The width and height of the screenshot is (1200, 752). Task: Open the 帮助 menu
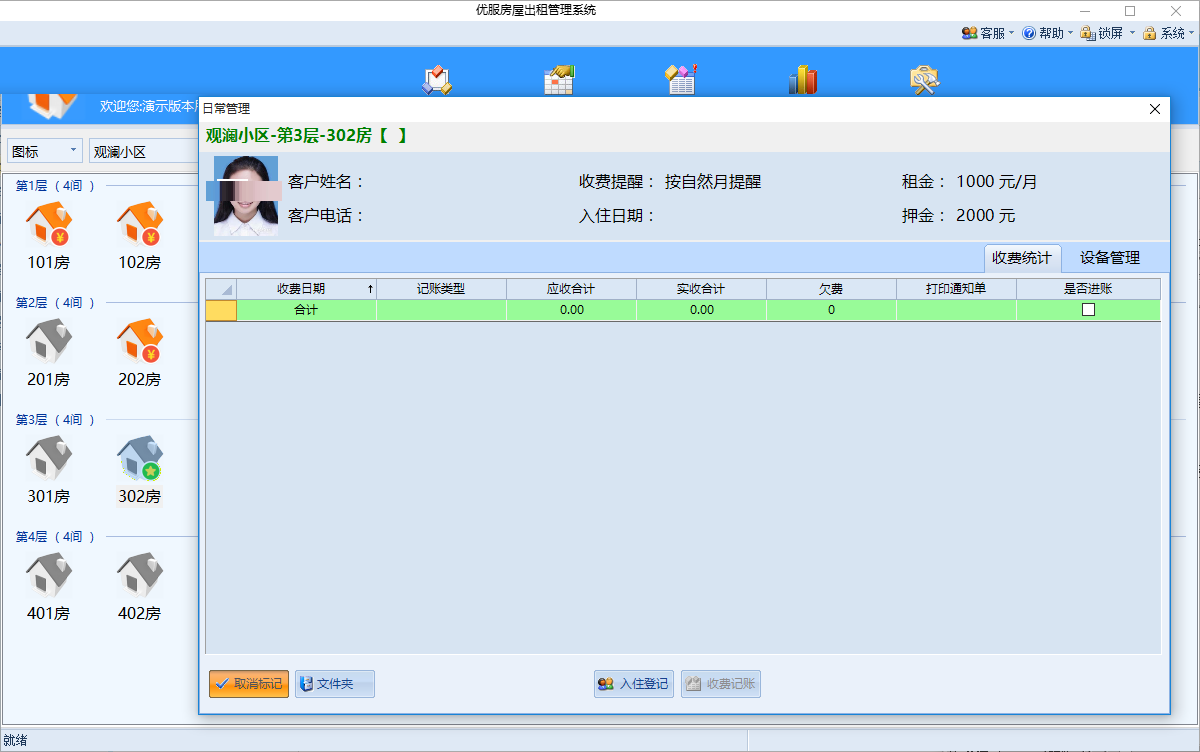(1047, 33)
